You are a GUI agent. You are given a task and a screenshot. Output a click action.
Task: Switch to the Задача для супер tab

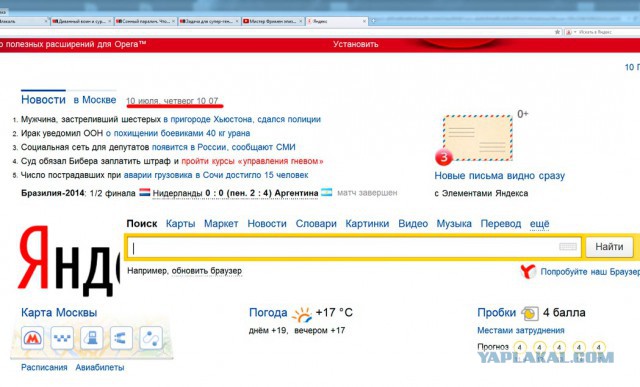click(x=209, y=21)
